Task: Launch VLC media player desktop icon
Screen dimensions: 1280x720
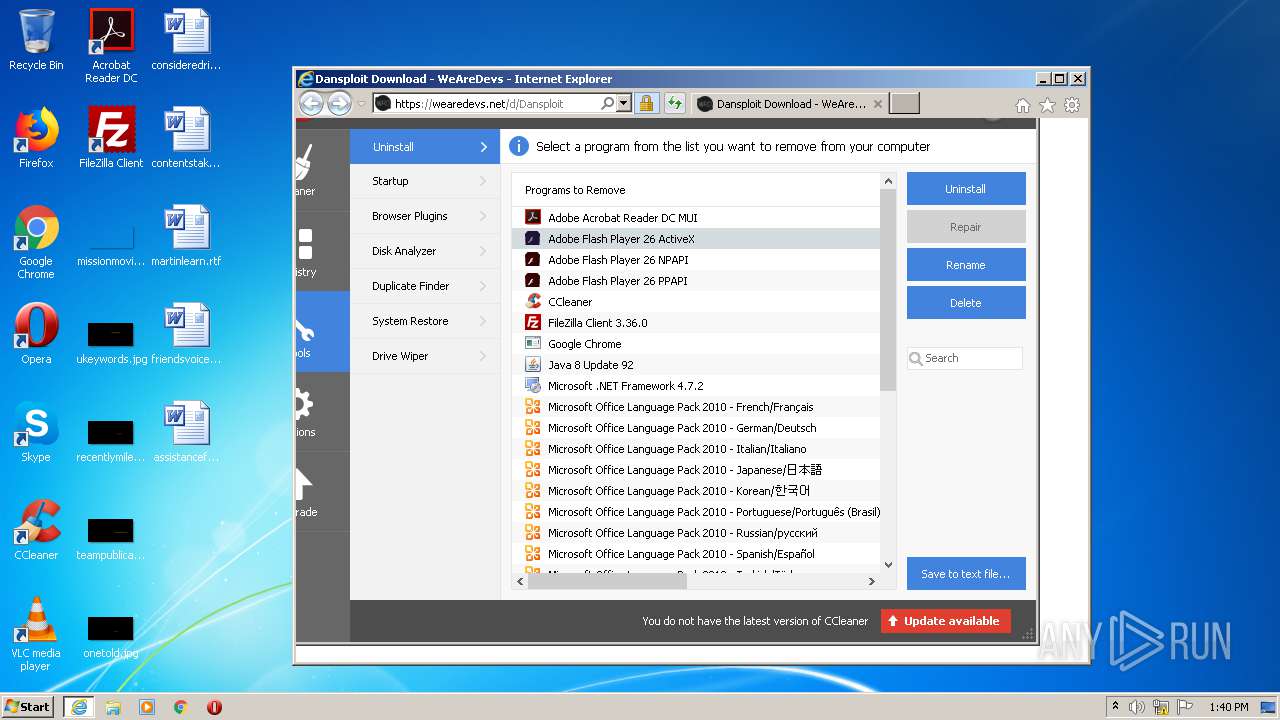Action: pyautogui.click(x=36, y=634)
